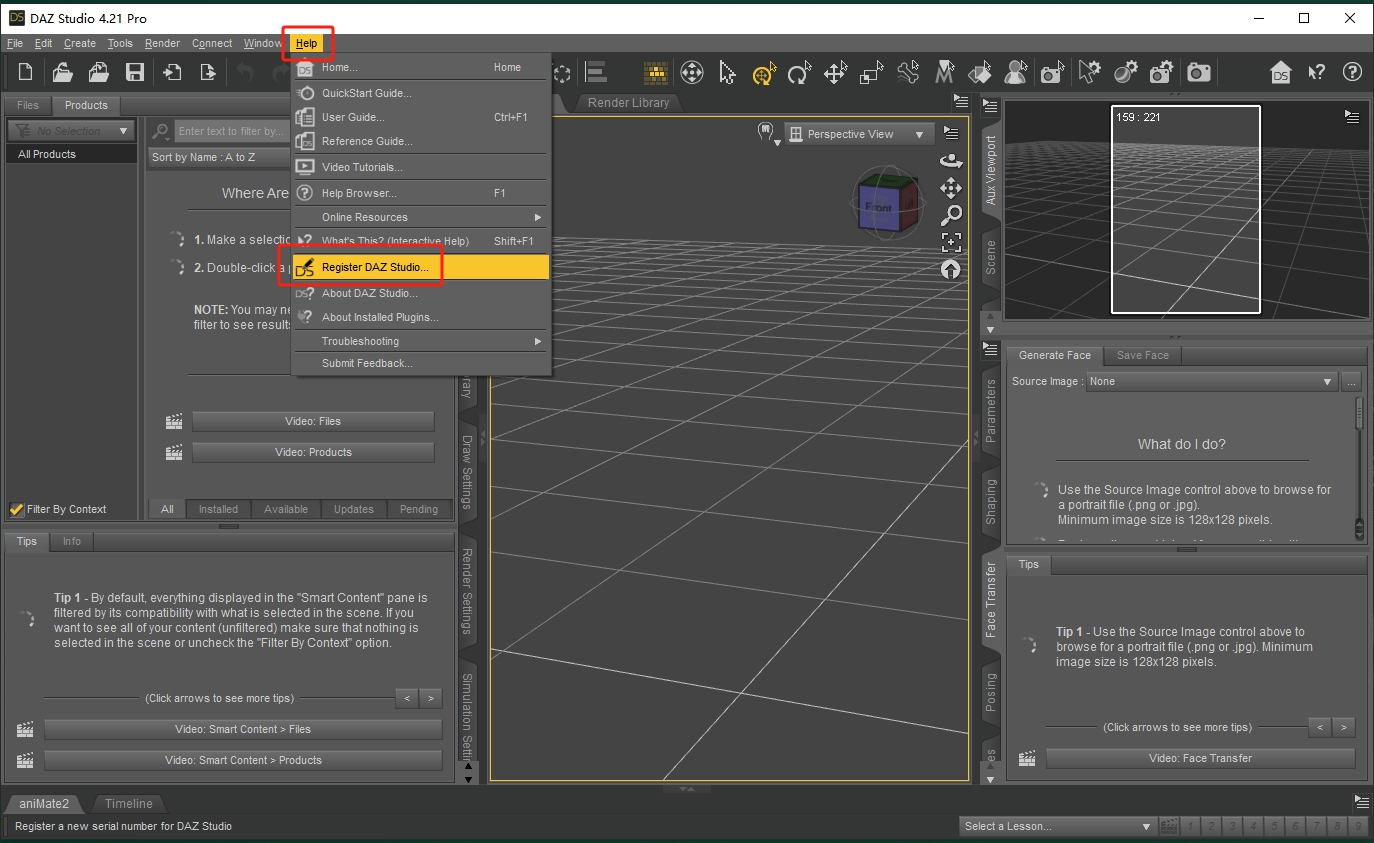
Task: Select the highlighted yellow orbit pointer tool
Action: [764, 72]
